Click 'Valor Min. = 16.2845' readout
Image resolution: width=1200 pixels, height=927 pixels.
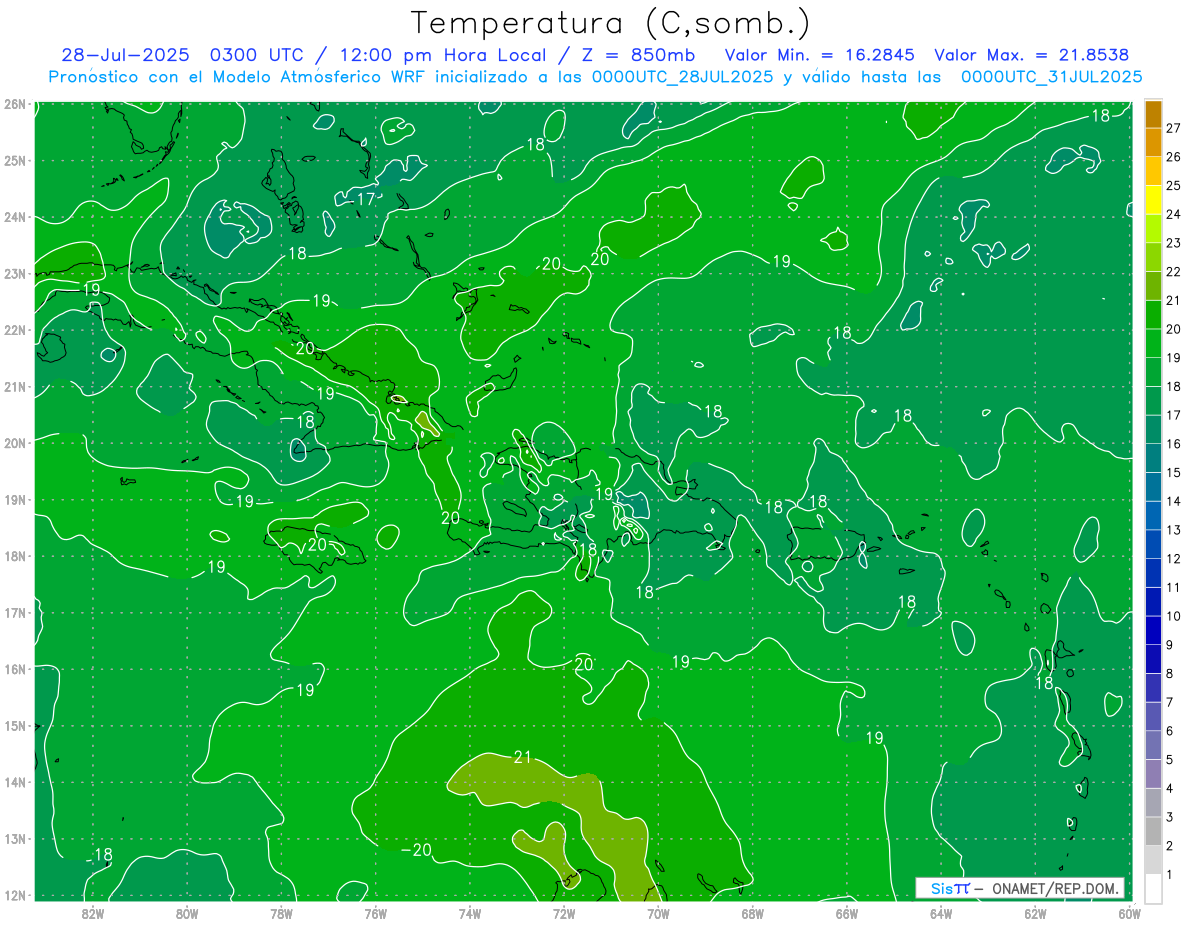[818, 55]
